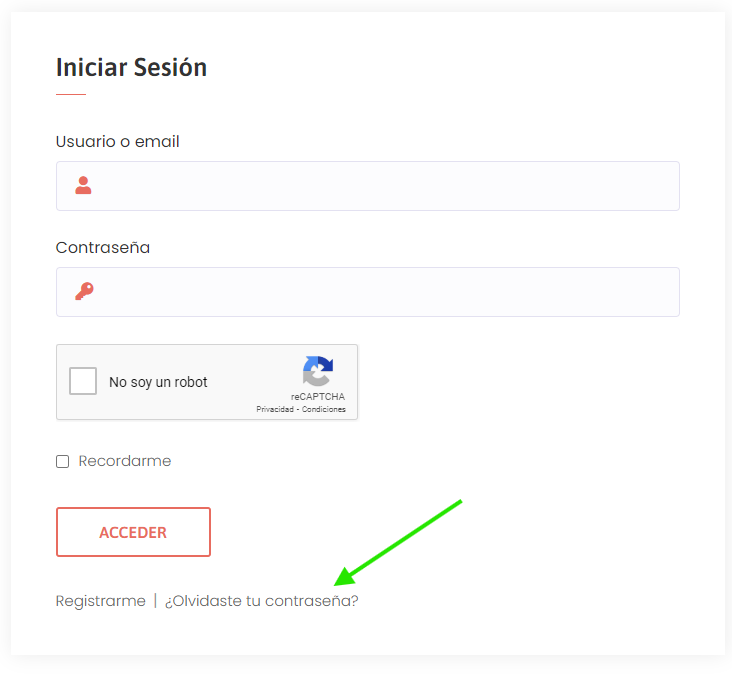Click the Contraseña field label
732x675 pixels.
103,247
